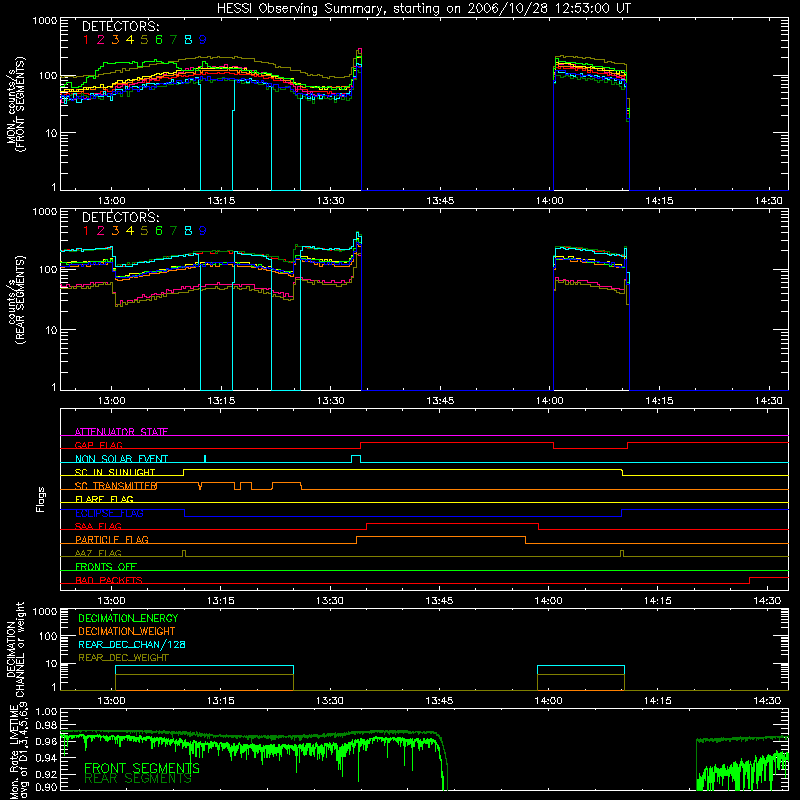Select detector 2 in the rear segments legend

coord(101,231)
